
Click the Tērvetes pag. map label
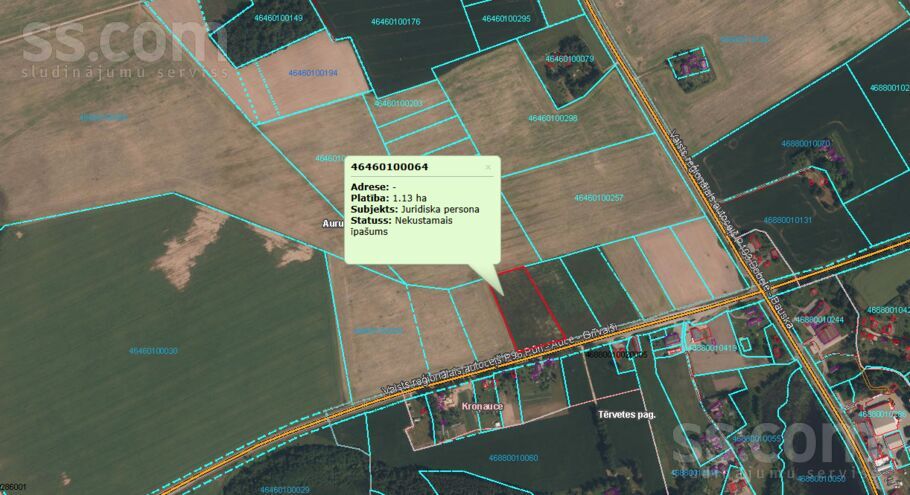tap(625, 414)
